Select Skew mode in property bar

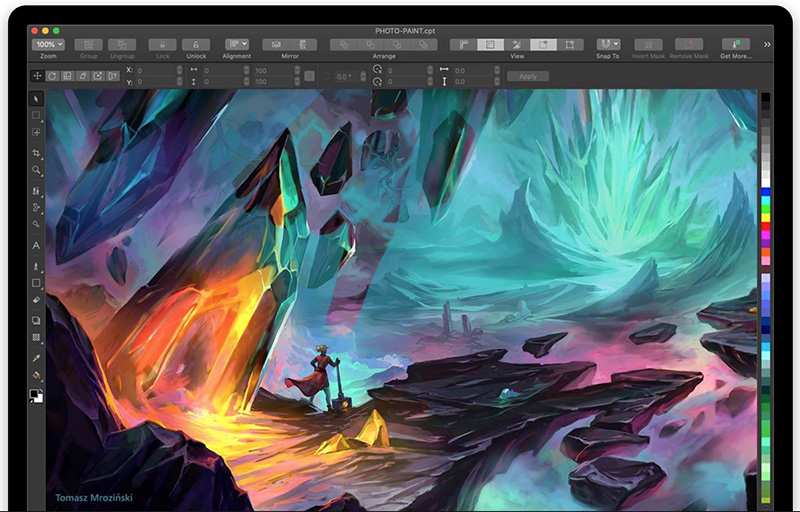click(x=83, y=76)
